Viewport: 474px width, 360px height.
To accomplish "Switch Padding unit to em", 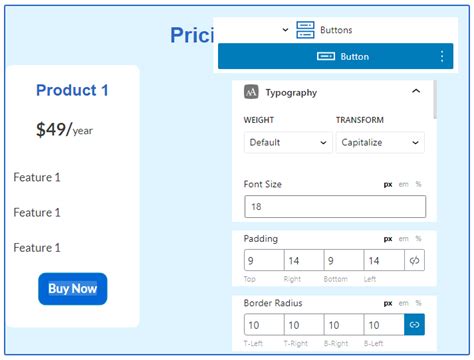I will pos(403,239).
